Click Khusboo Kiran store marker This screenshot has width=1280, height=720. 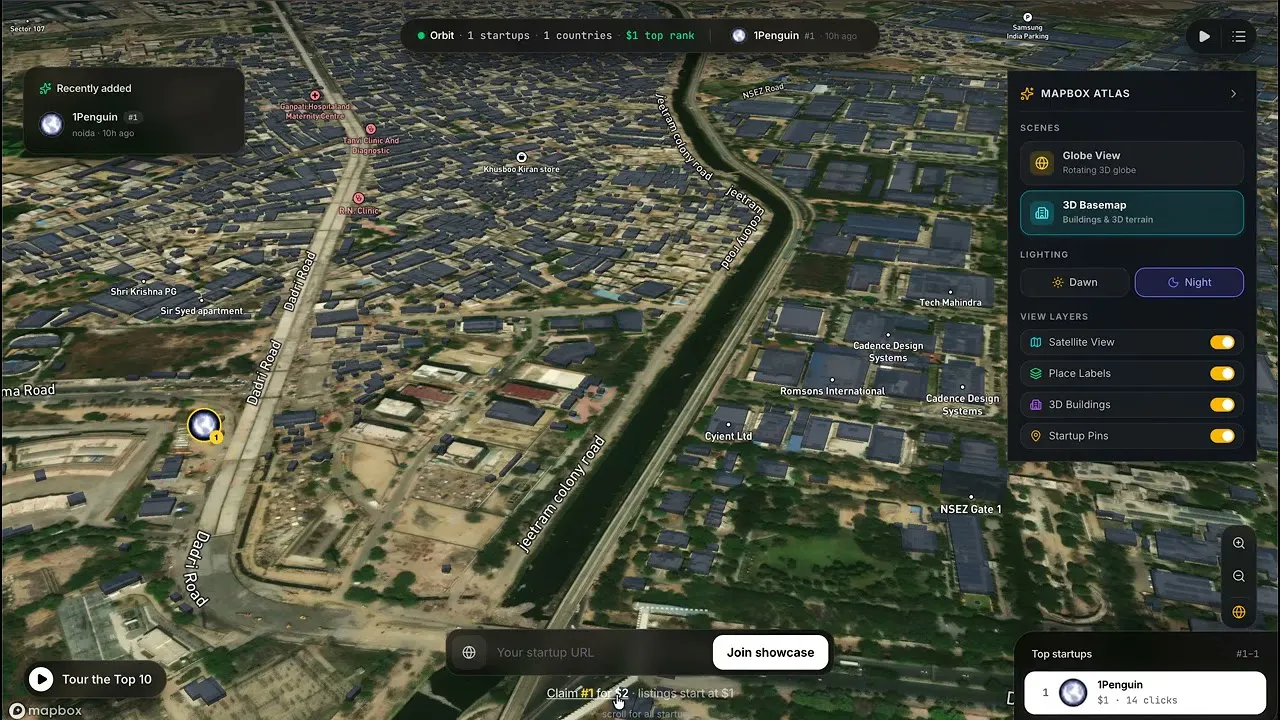coord(521,157)
